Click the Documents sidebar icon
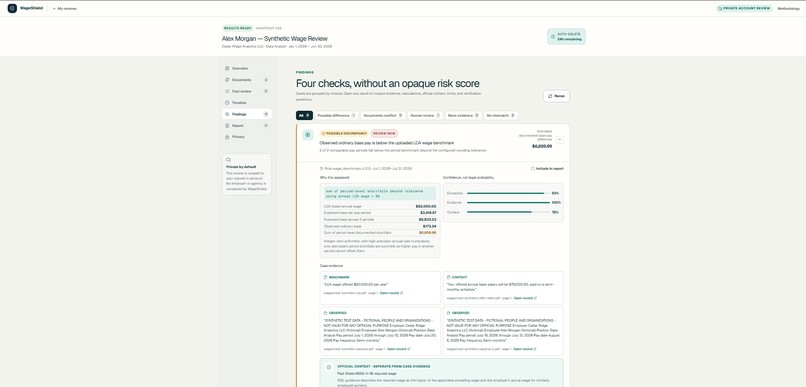This screenshot has height=387, width=806. point(227,80)
